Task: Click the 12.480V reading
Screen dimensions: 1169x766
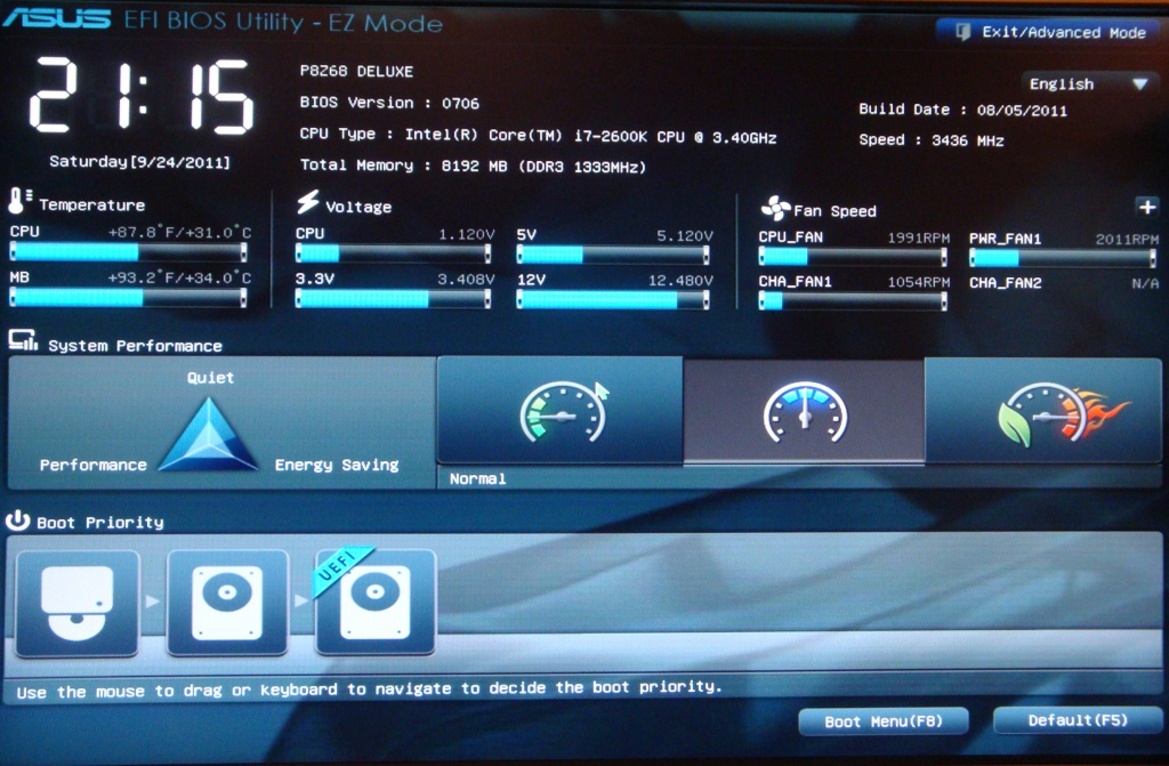Action: (680, 280)
